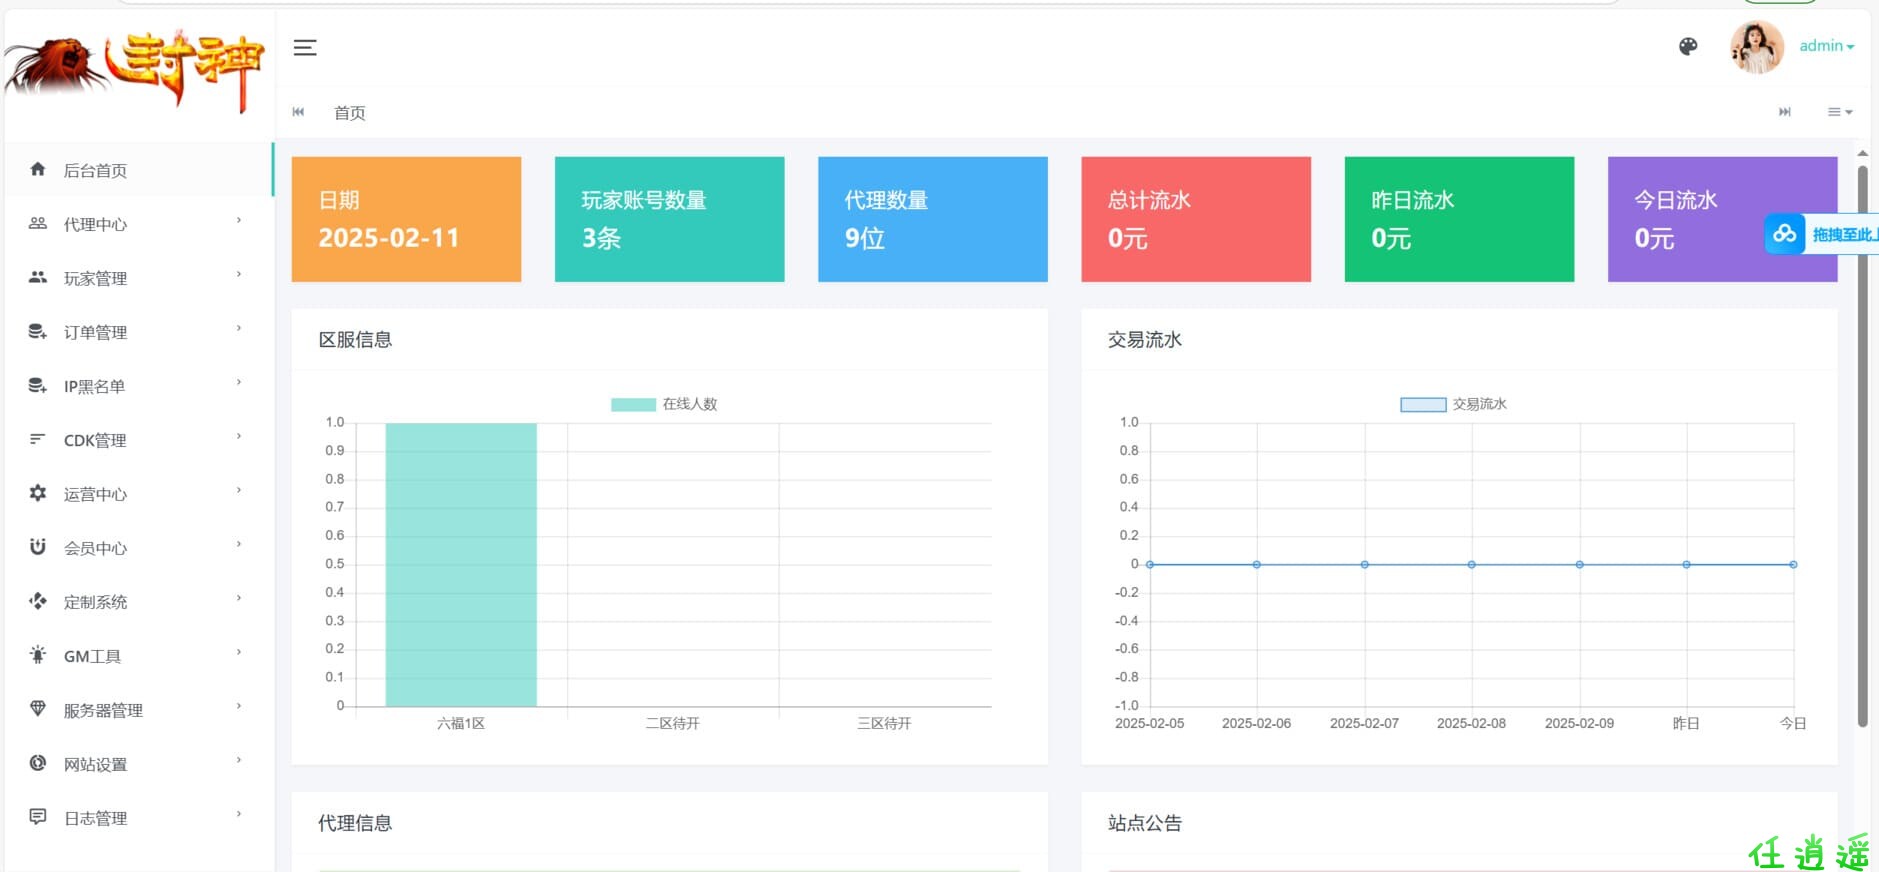Open the 代理中心 sidebar menu

click(x=139, y=224)
